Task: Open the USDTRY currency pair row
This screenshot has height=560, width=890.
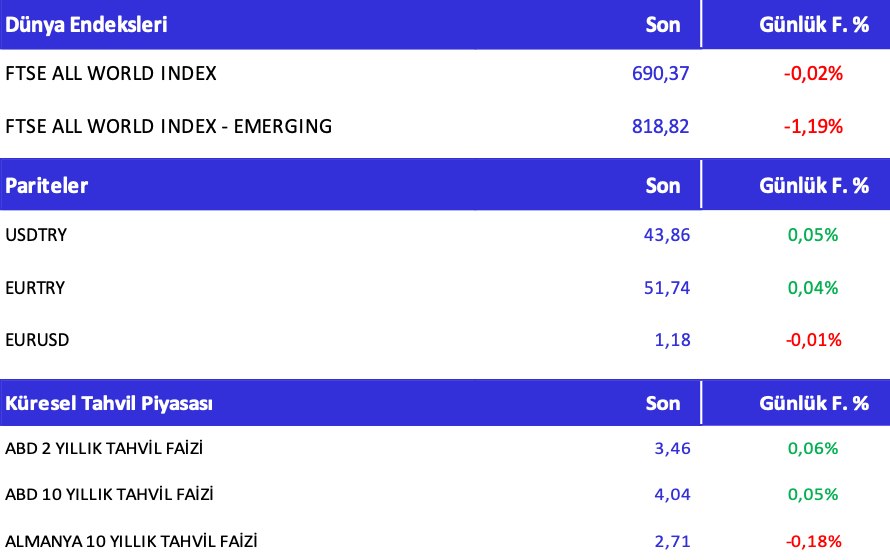Action: point(36,235)
